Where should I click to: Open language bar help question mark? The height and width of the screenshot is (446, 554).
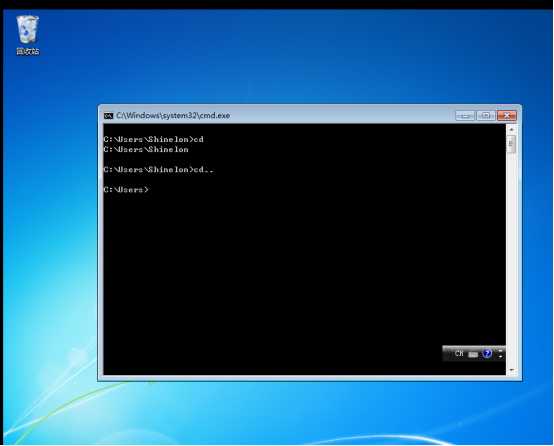click(488, 353)
